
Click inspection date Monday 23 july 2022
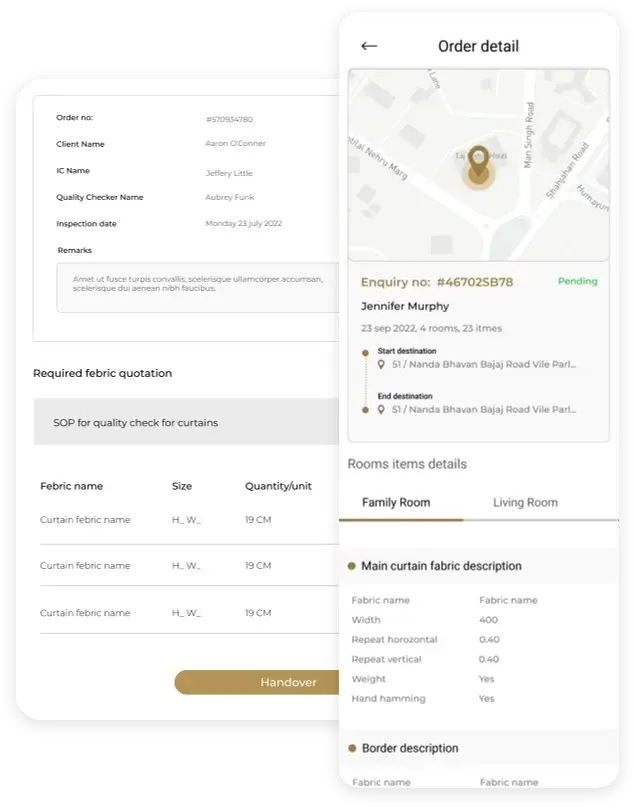pos(243,223)
